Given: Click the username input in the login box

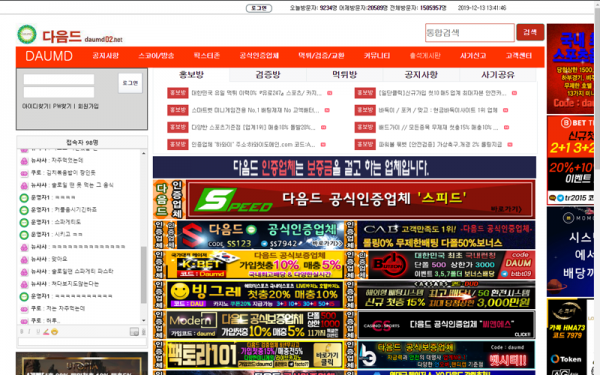Looking at the screenshot, I should point(59,79).
